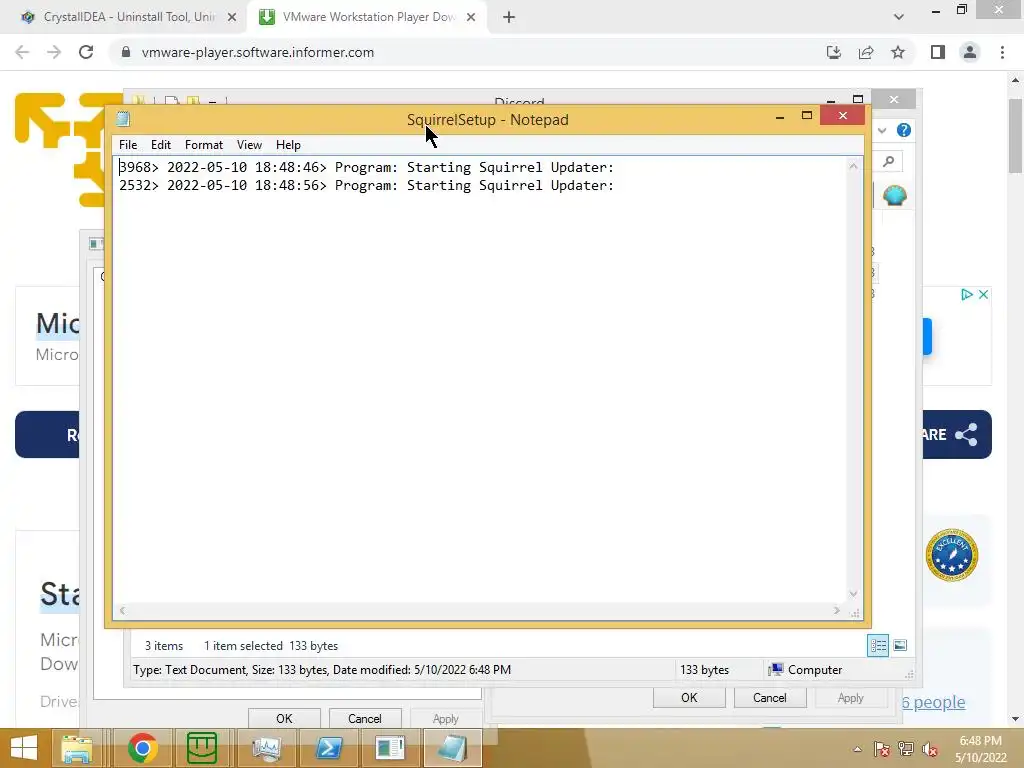The image size is (1024, 768).
Task: Open the people link on the webpage
Action: tap(933, 702)
